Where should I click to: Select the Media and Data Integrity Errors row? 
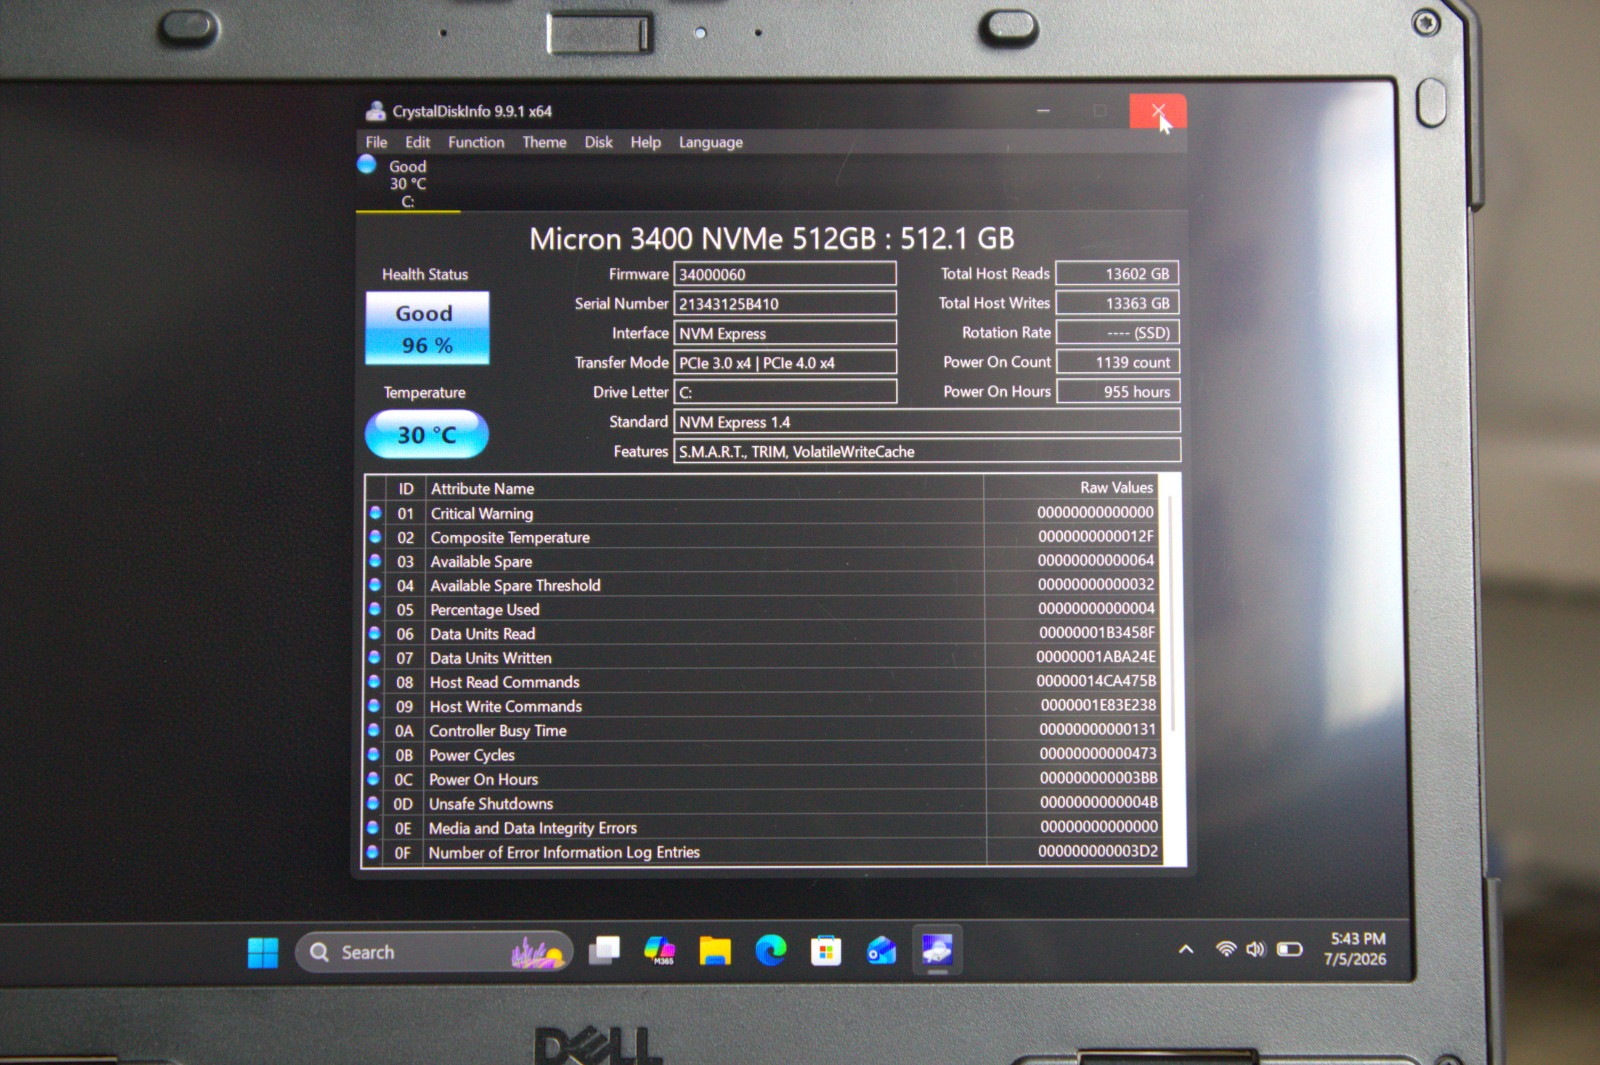point(762,828)
